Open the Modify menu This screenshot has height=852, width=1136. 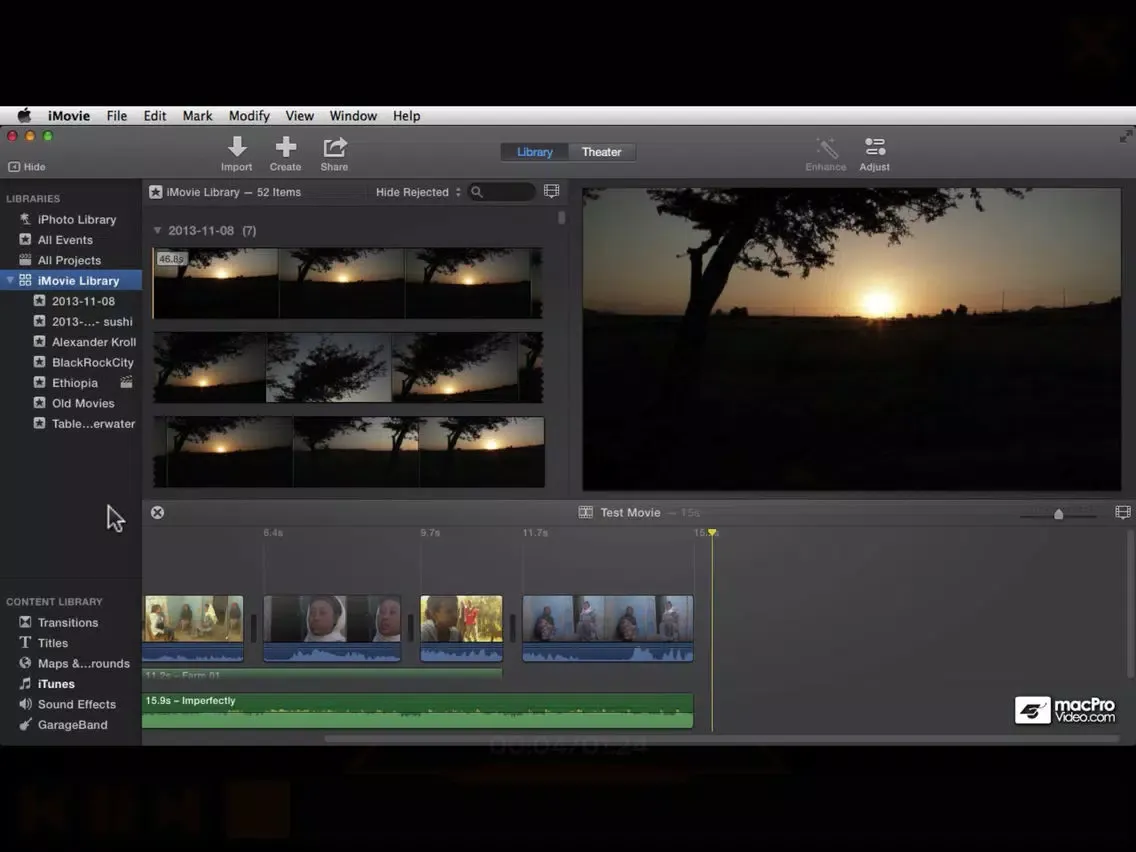[249, 116]
